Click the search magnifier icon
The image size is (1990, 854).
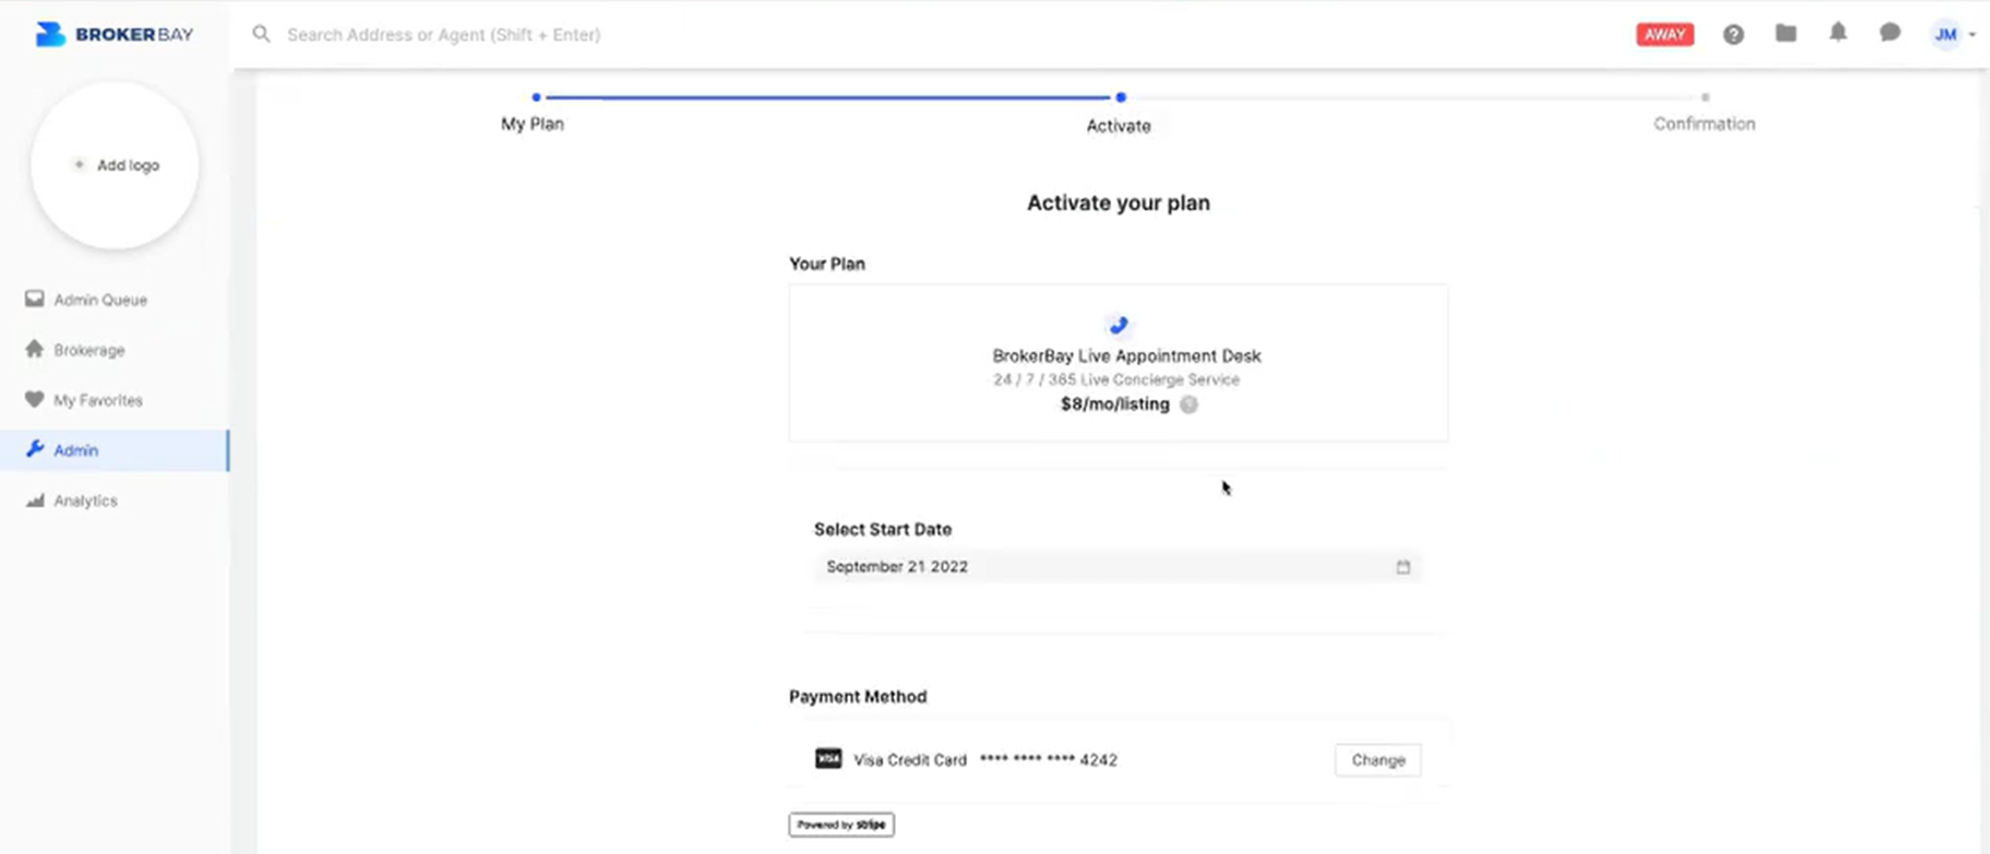point(261,35)
